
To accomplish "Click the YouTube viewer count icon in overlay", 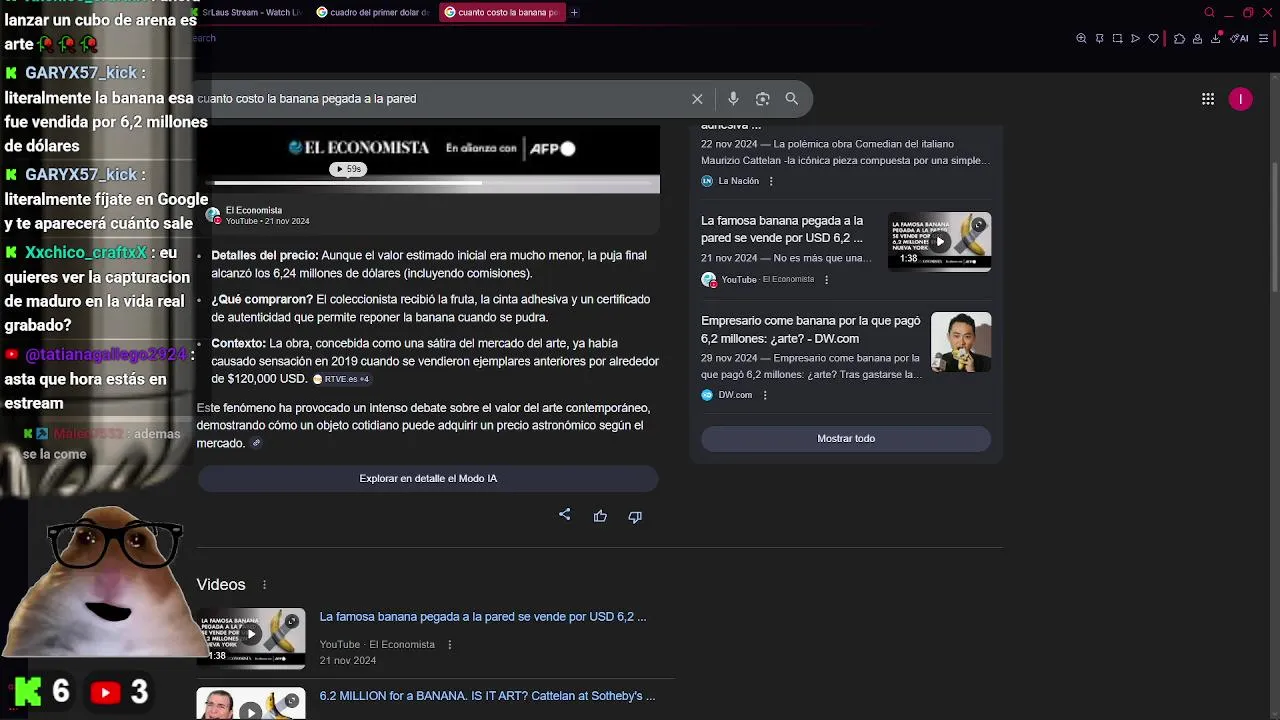I will (x=105, y=692).
